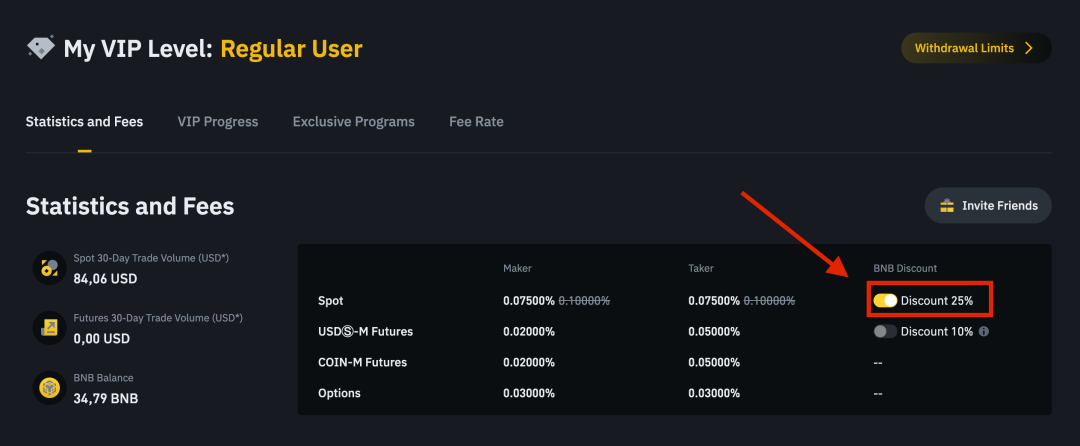Click the COIN-M Futures Taker fee 0.05000%
The width and height of the screenshot is (1080, 446).
tap(714, 362)
